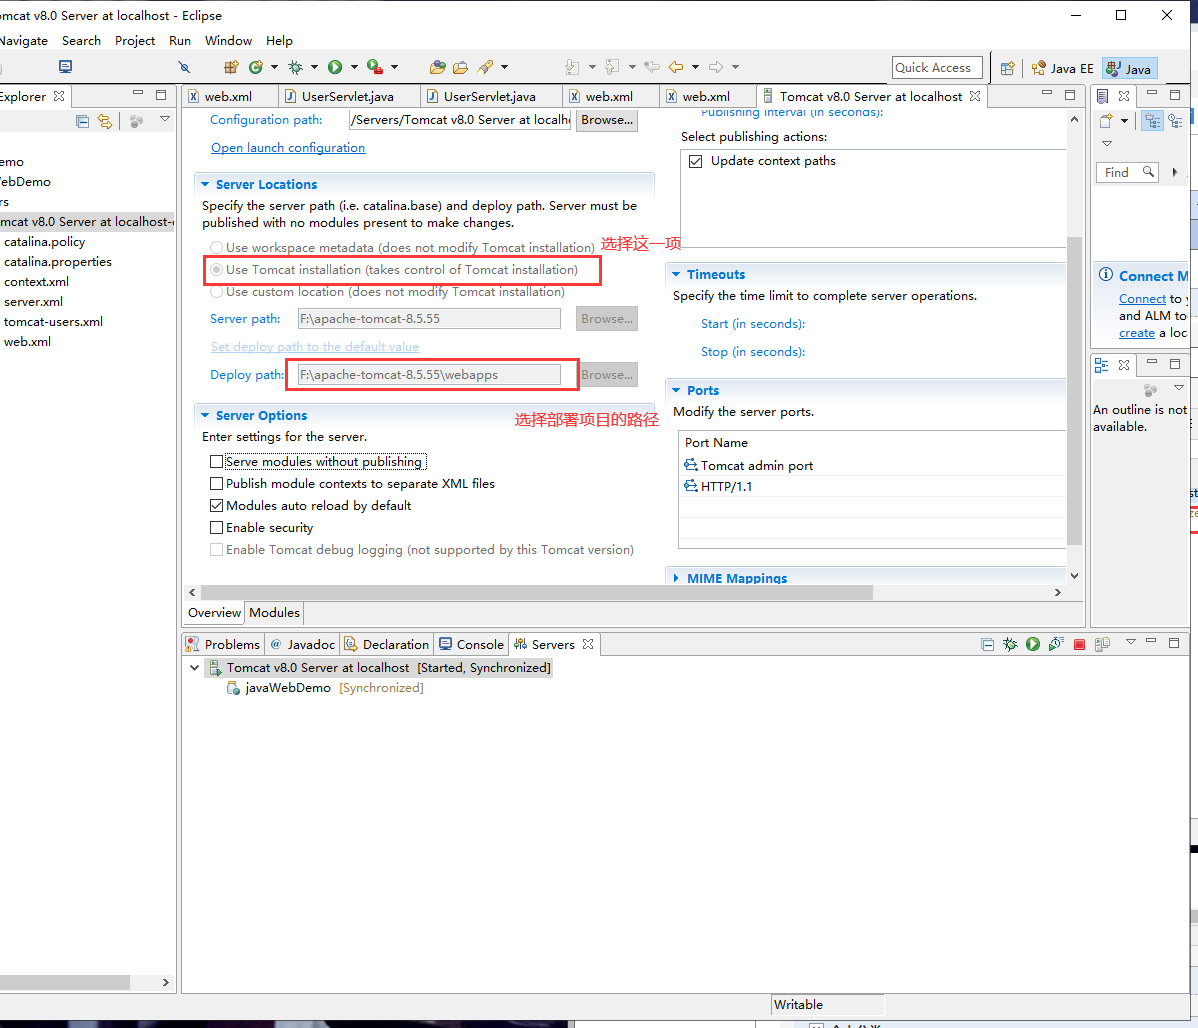Tick the Enable security checkbox
Screen dimensions: 1198x1028
pos(216,527)
